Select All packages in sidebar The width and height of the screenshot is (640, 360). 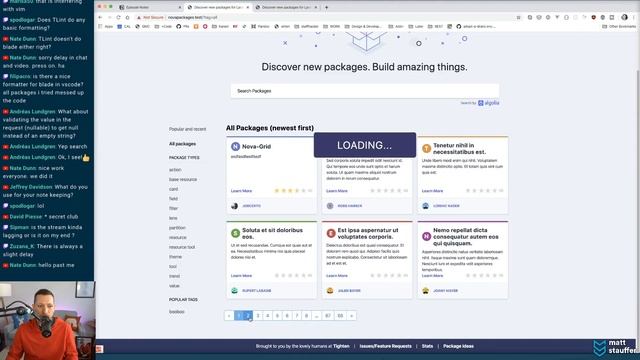(x=182, y=144)
